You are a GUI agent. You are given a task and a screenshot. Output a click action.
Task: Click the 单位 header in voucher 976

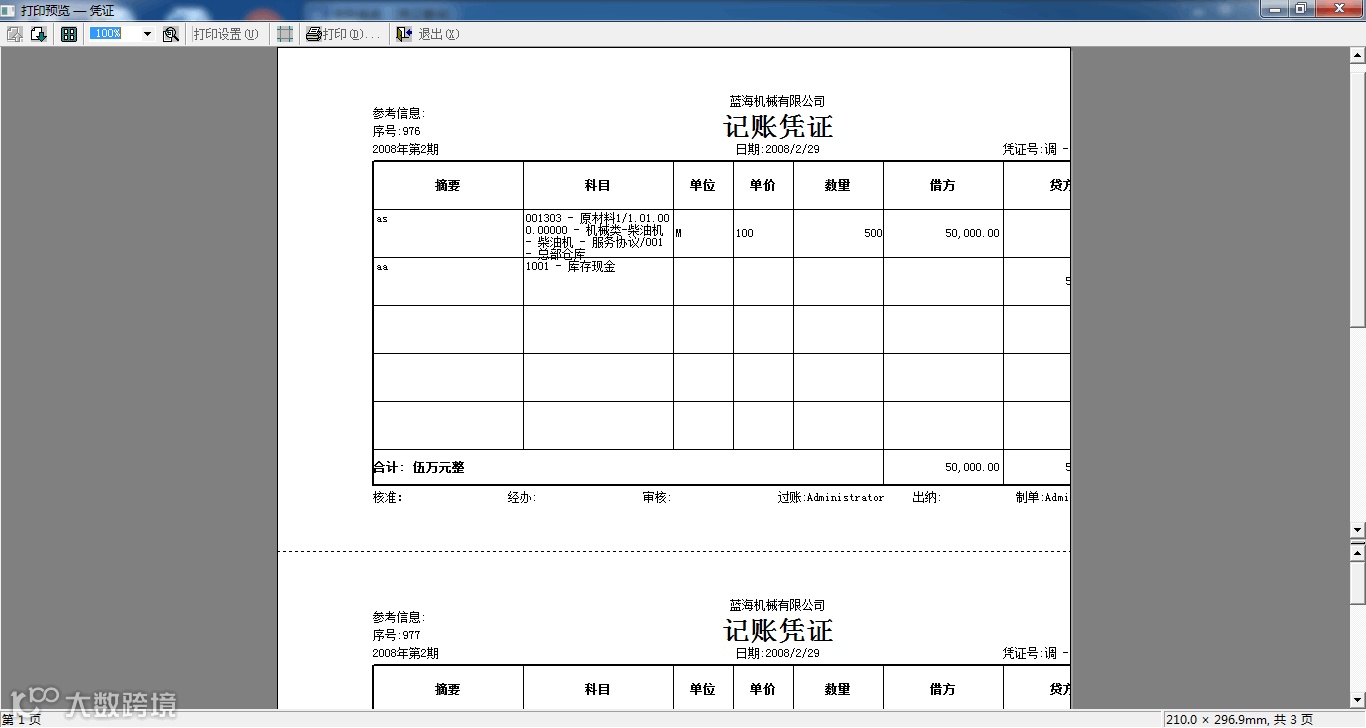tap(703, 185)
